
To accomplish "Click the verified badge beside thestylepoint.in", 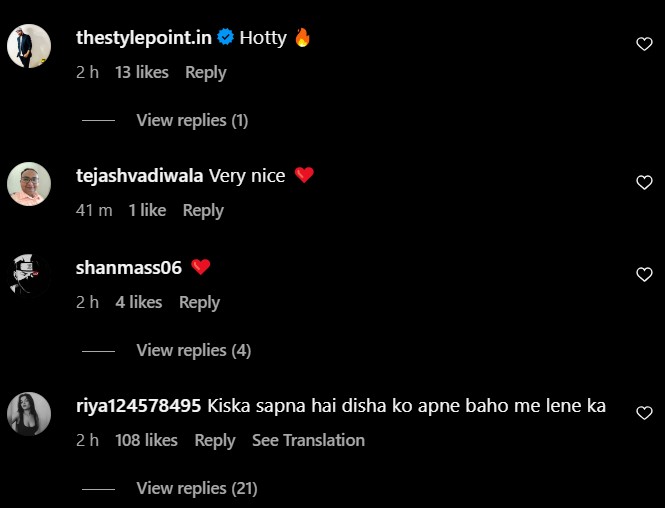I will (226, 38).
